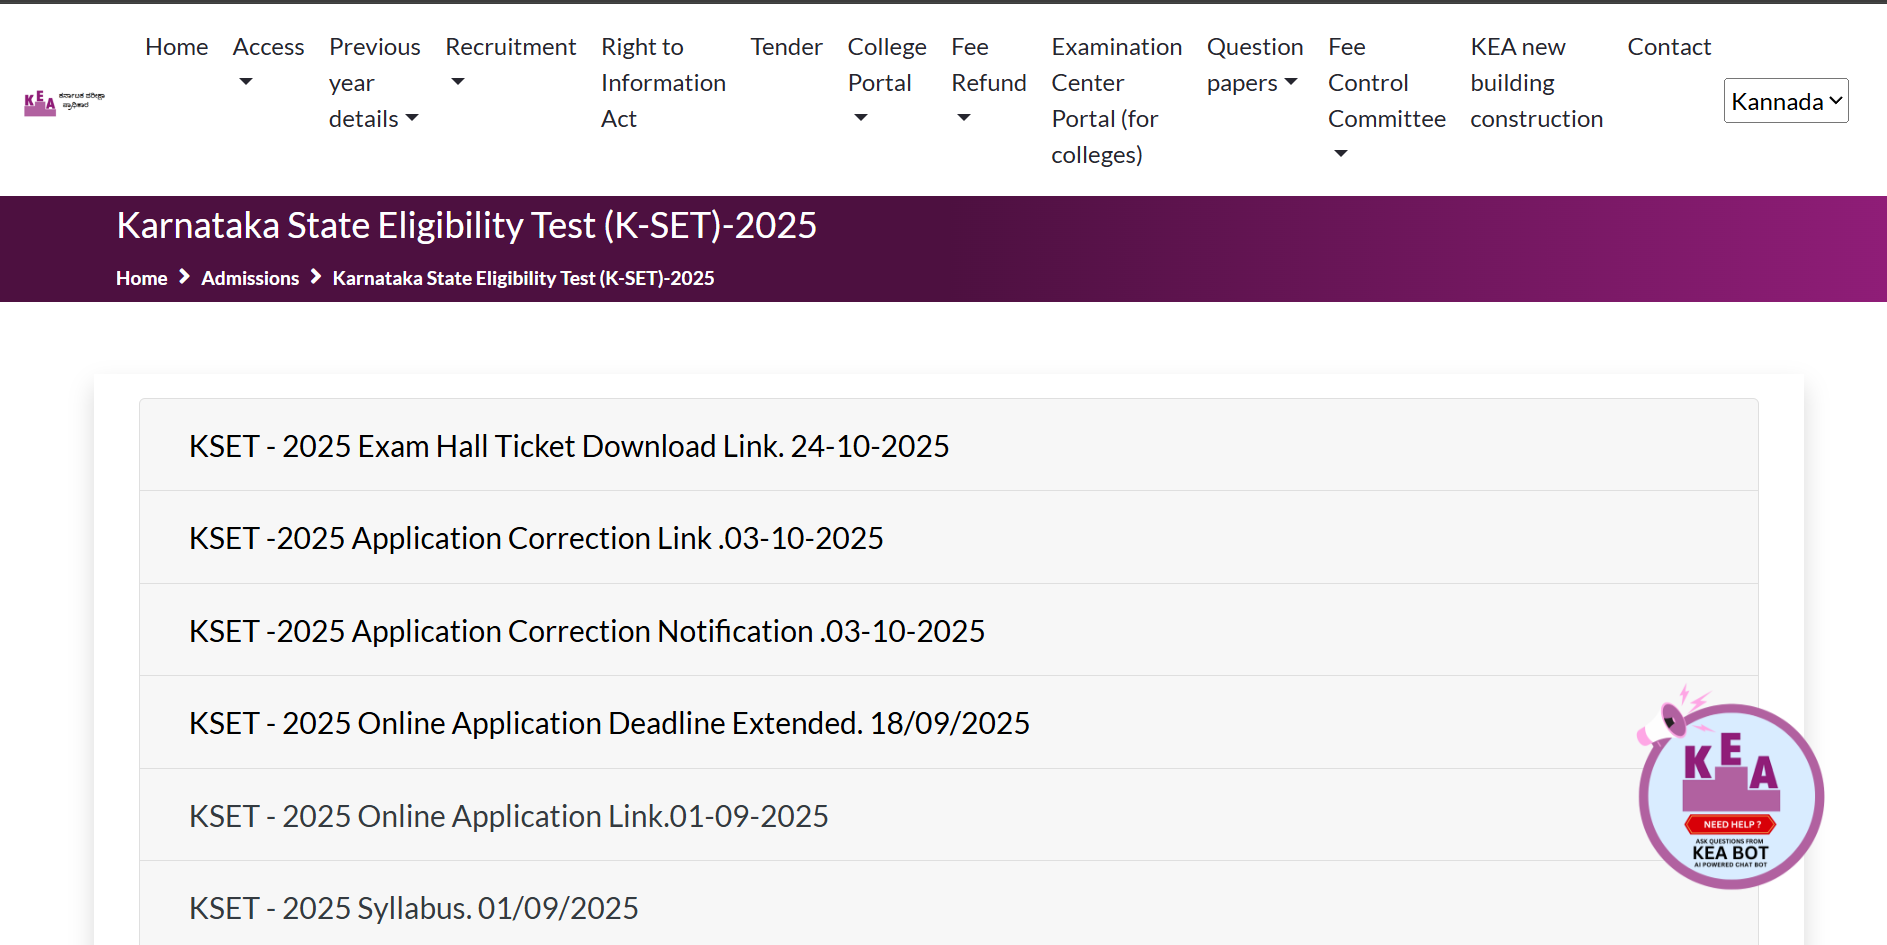This screenshot has width=1887, height=945.
Task: Expand the Fee Refund menu
Action: point(988,81)
